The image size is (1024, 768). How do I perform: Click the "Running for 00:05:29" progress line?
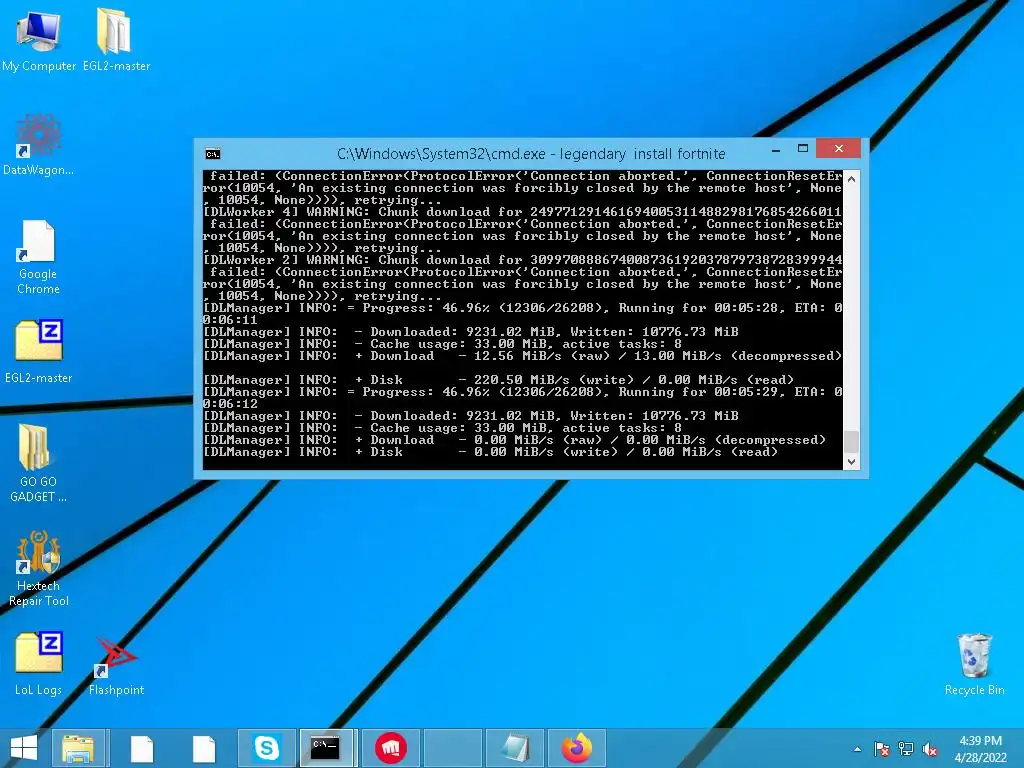(x=522, y=392)
